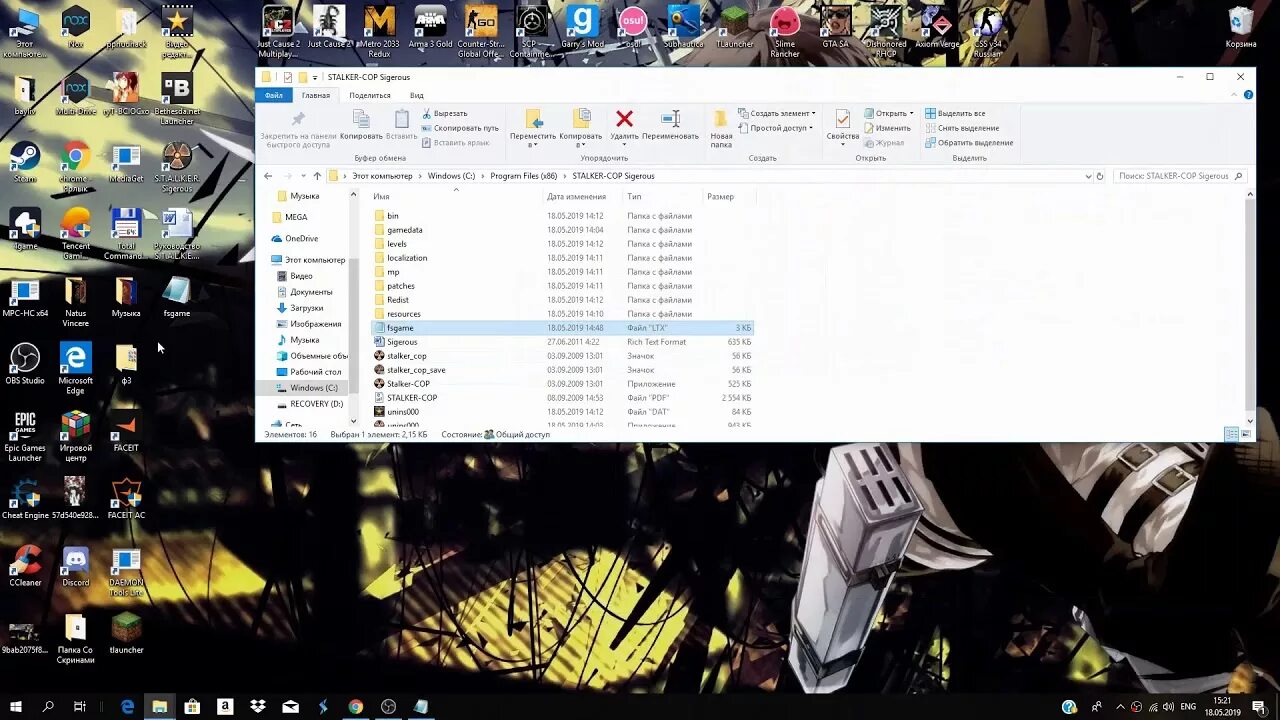This screenshot has width=1280, height=720.
Task: Select MEGA in navigation pane
Action: [296, 217]
